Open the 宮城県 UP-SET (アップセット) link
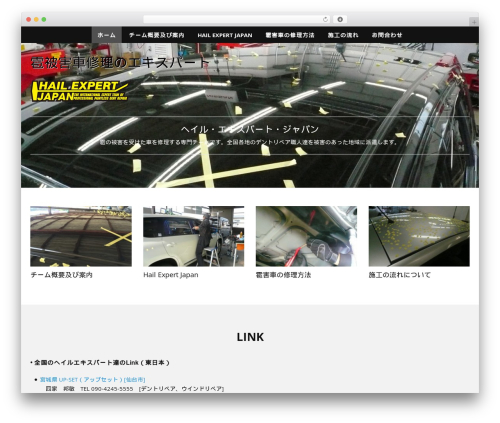The height and width of the screenshot is (423, 500). (x=92, y=380)
